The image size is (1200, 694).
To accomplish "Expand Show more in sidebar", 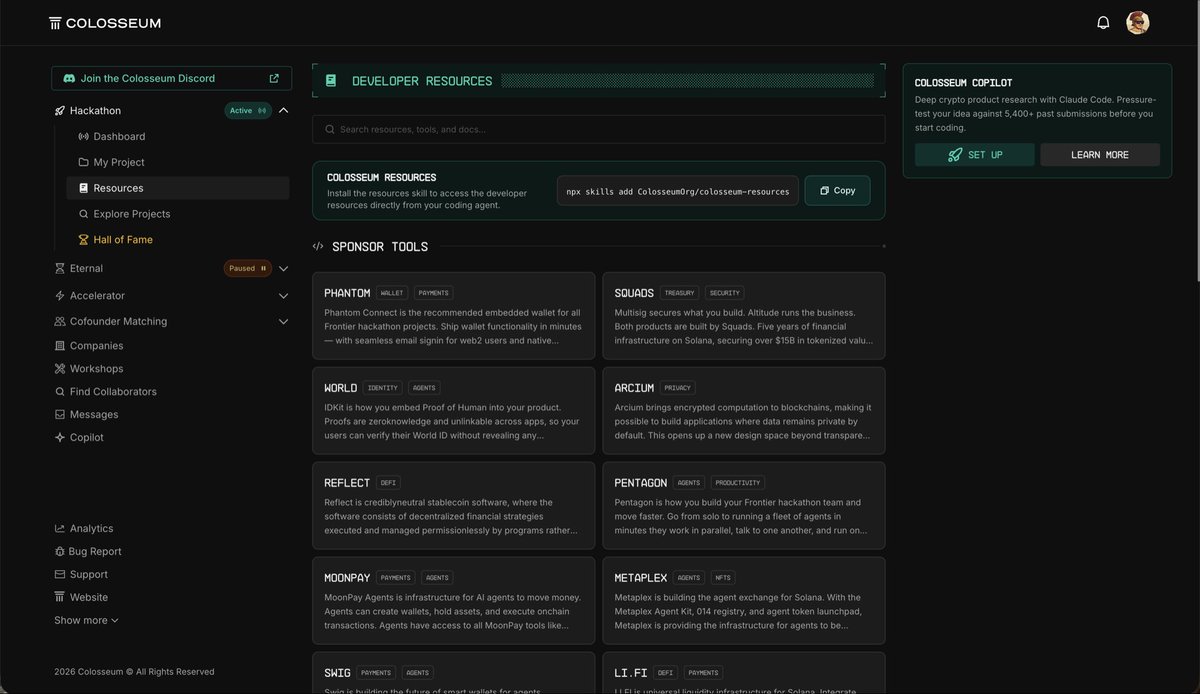I will click(x=86, y=621).
